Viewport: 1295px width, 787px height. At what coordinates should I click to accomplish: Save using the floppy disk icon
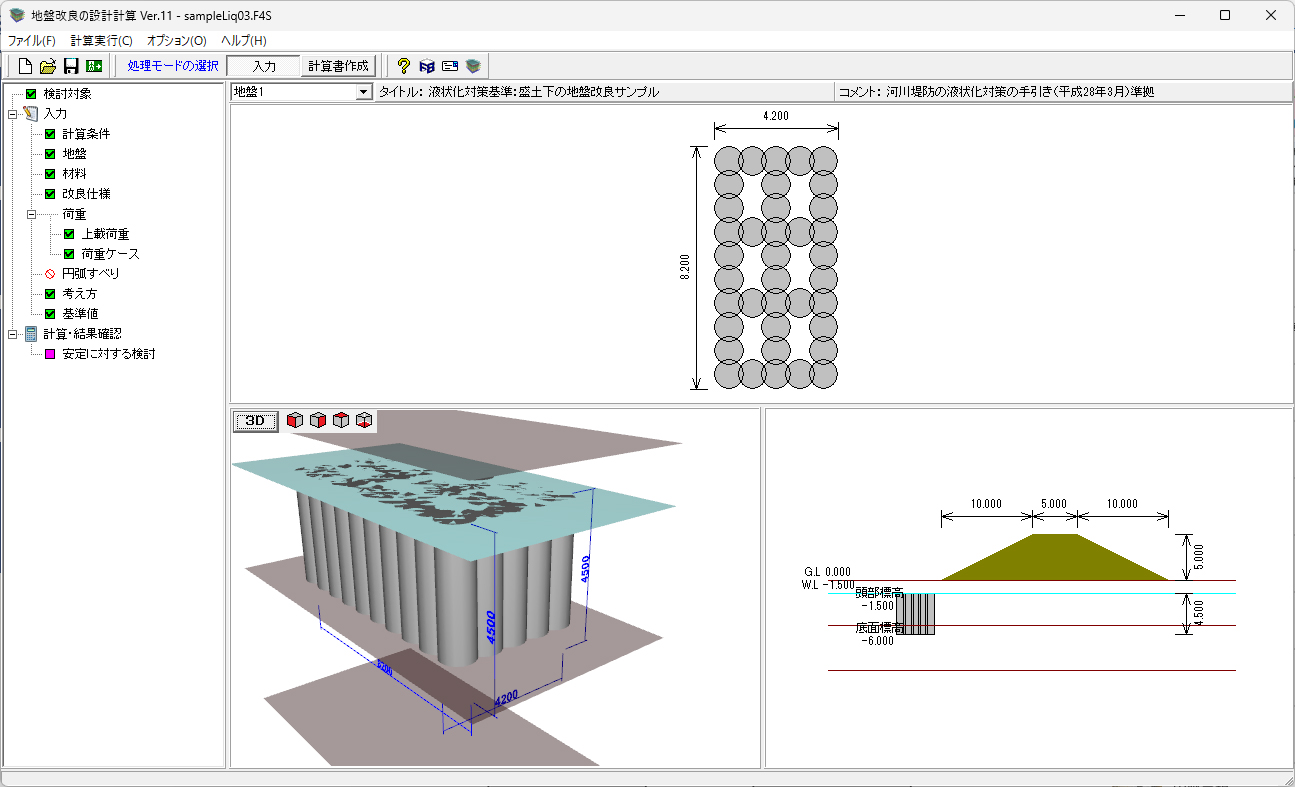click(71, 66)
